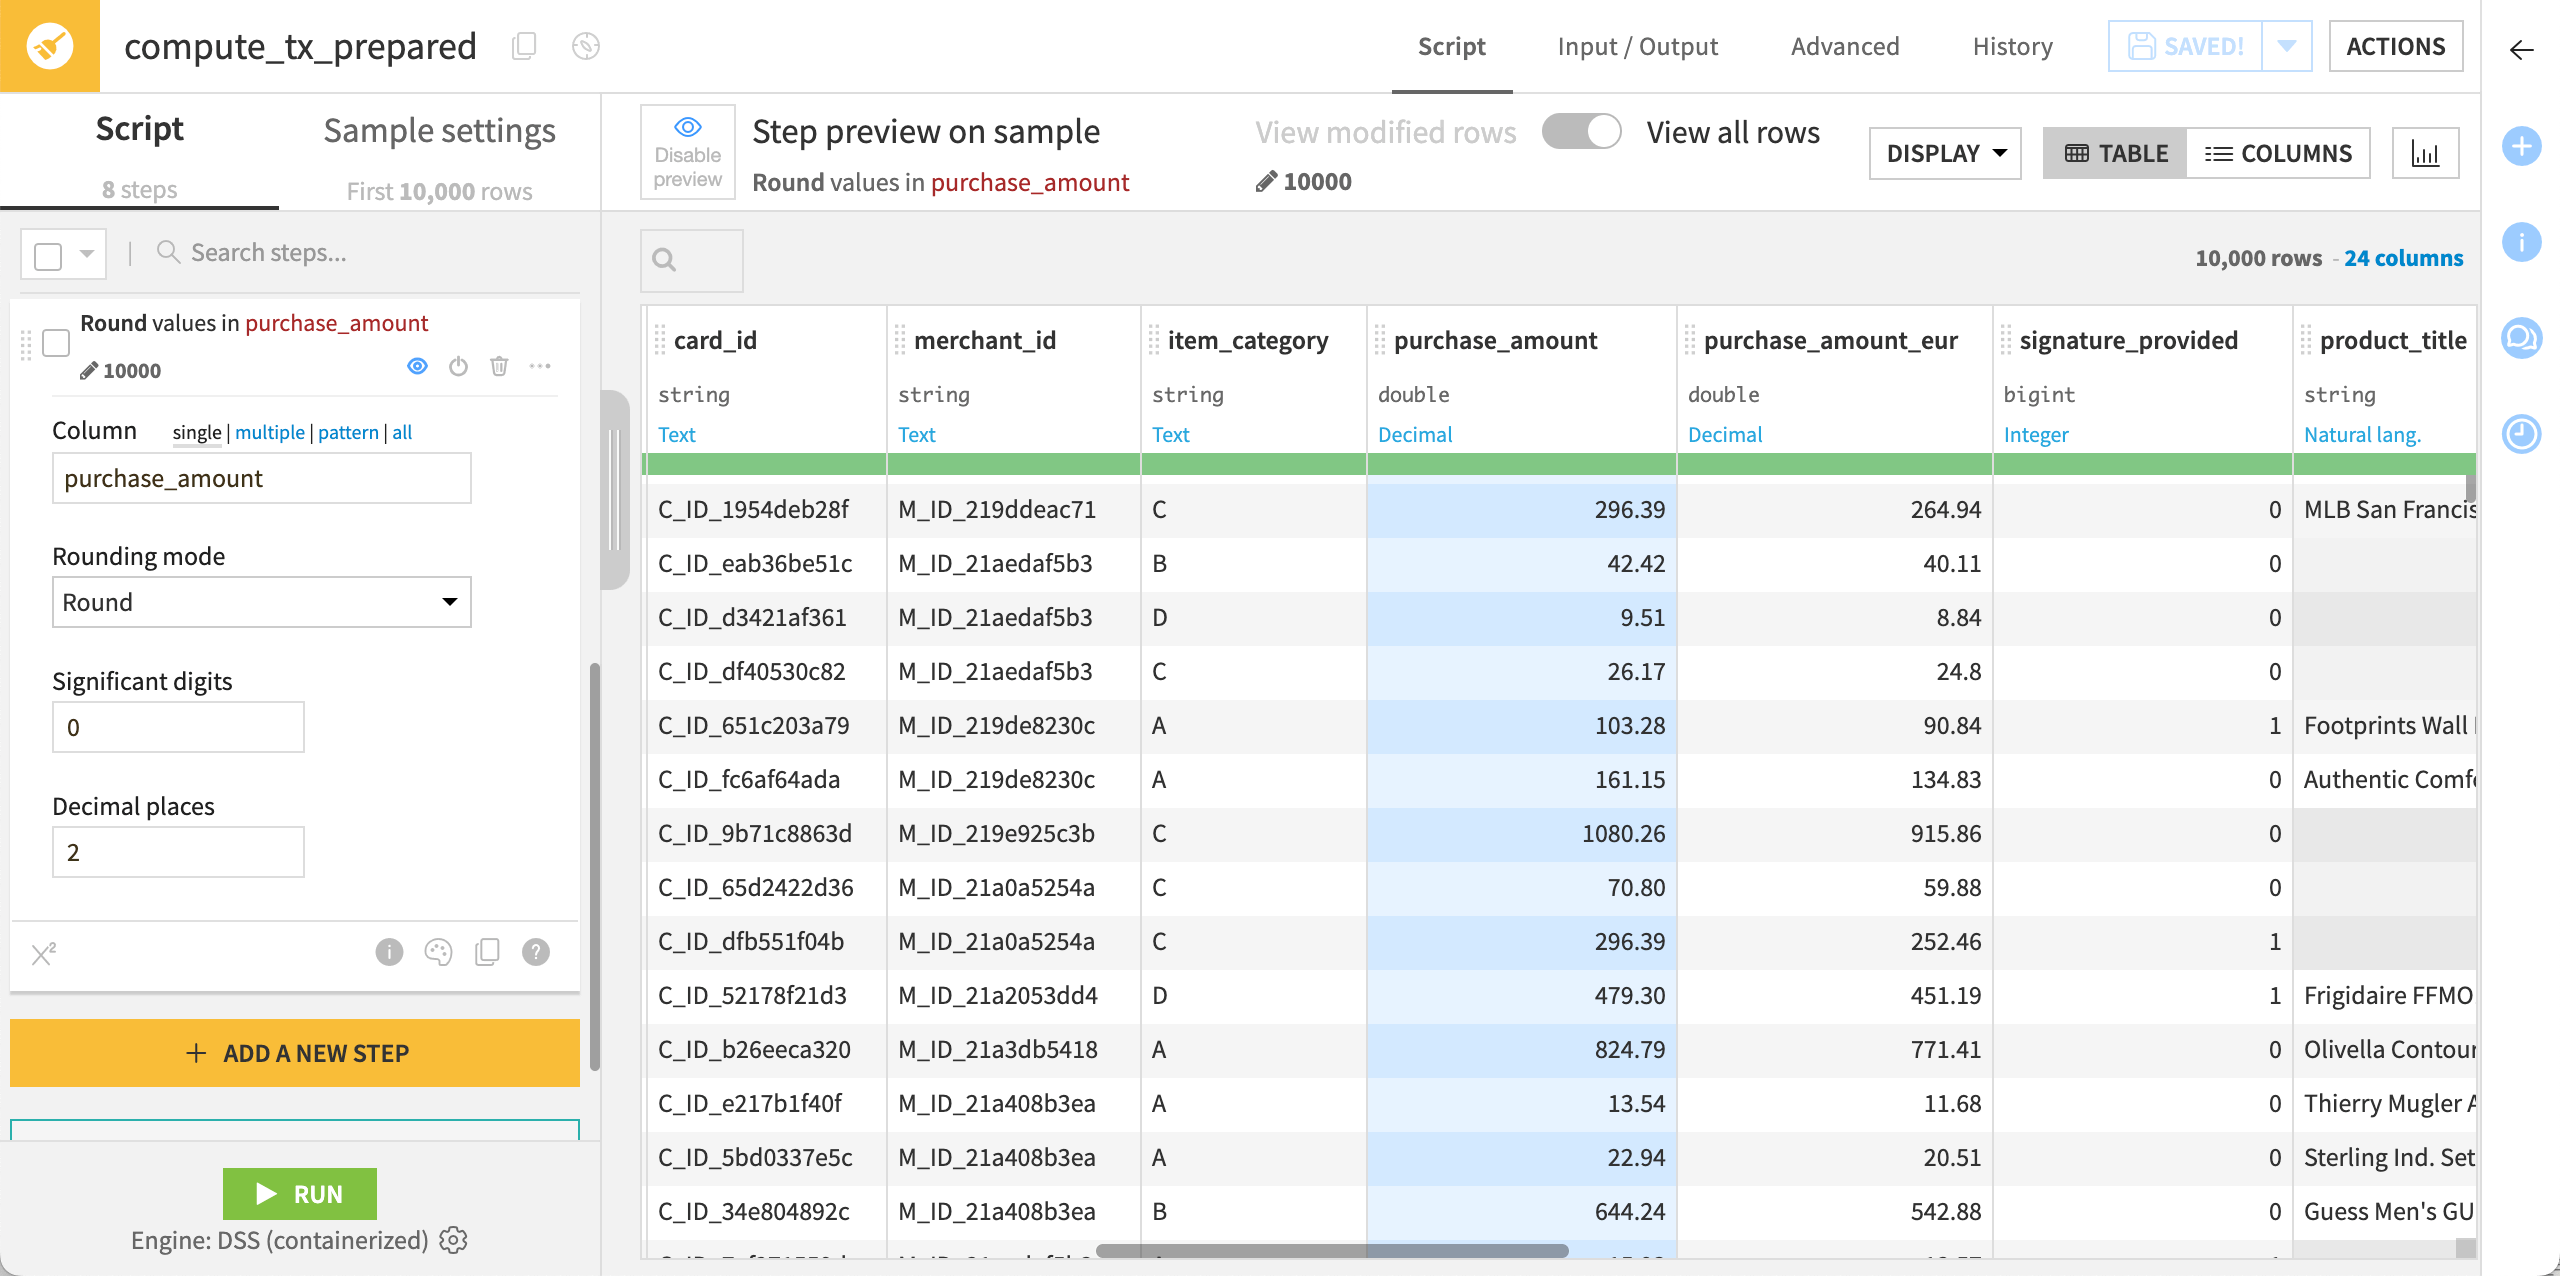Open the Rounding mode dropdown
Screen dimensions: 2560x1276
coord(261,602)
